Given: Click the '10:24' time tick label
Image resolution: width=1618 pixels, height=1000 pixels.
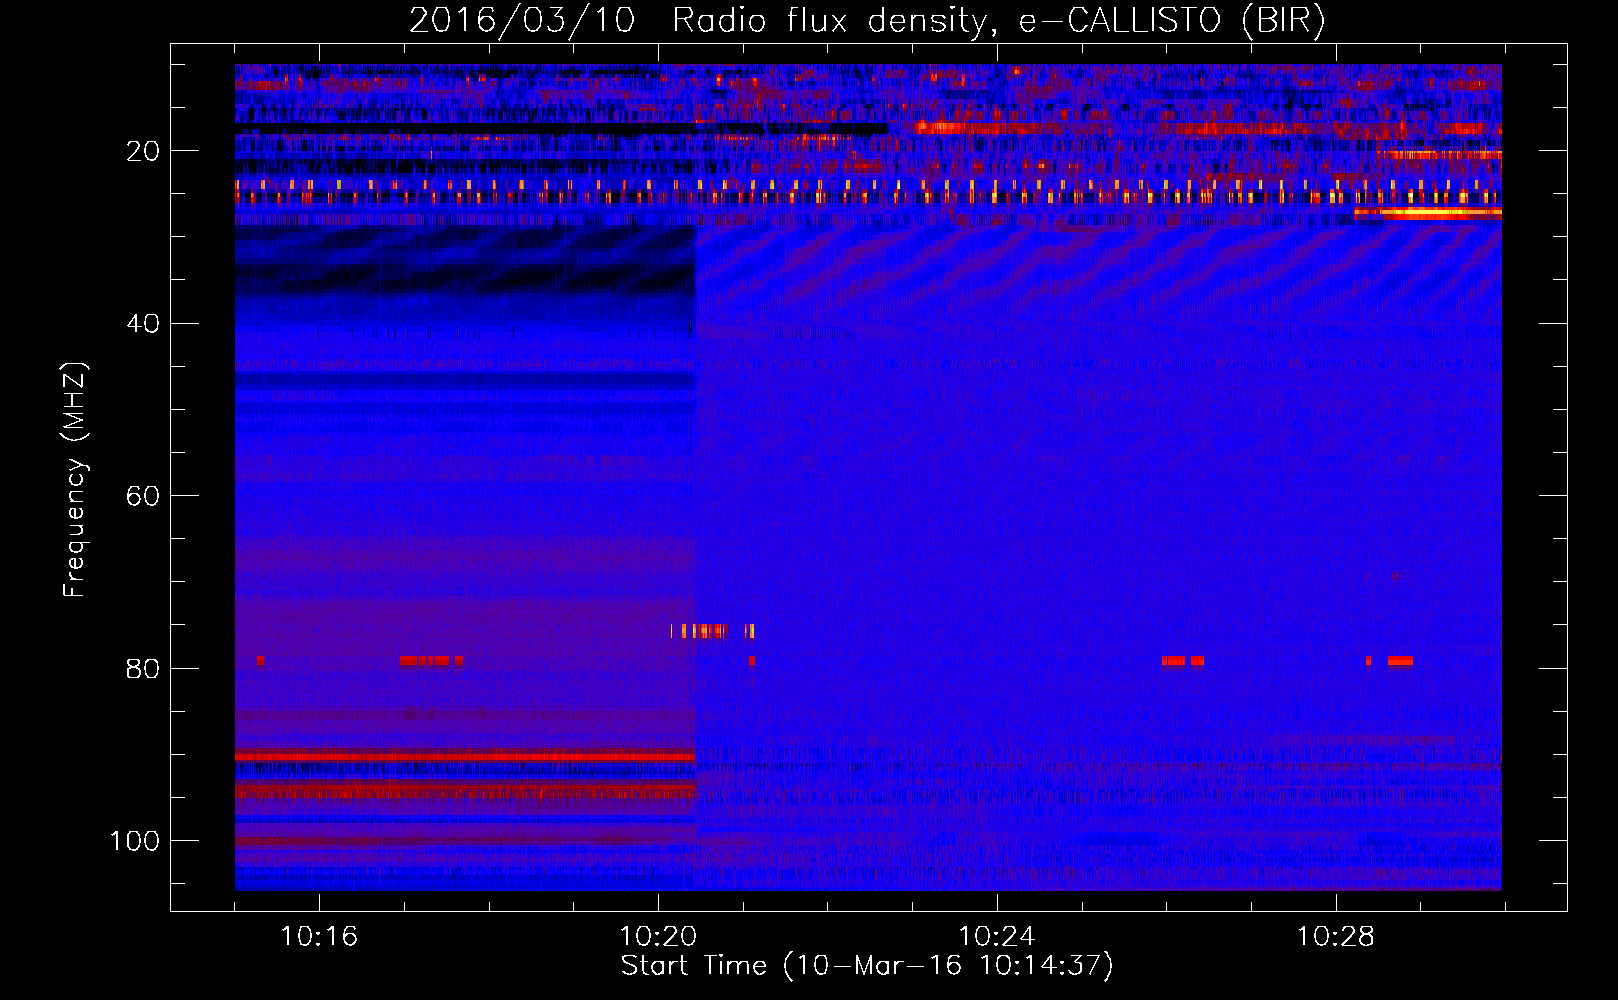Looking at the screenshot, I should pyautogui.click(x=997, y=937).
